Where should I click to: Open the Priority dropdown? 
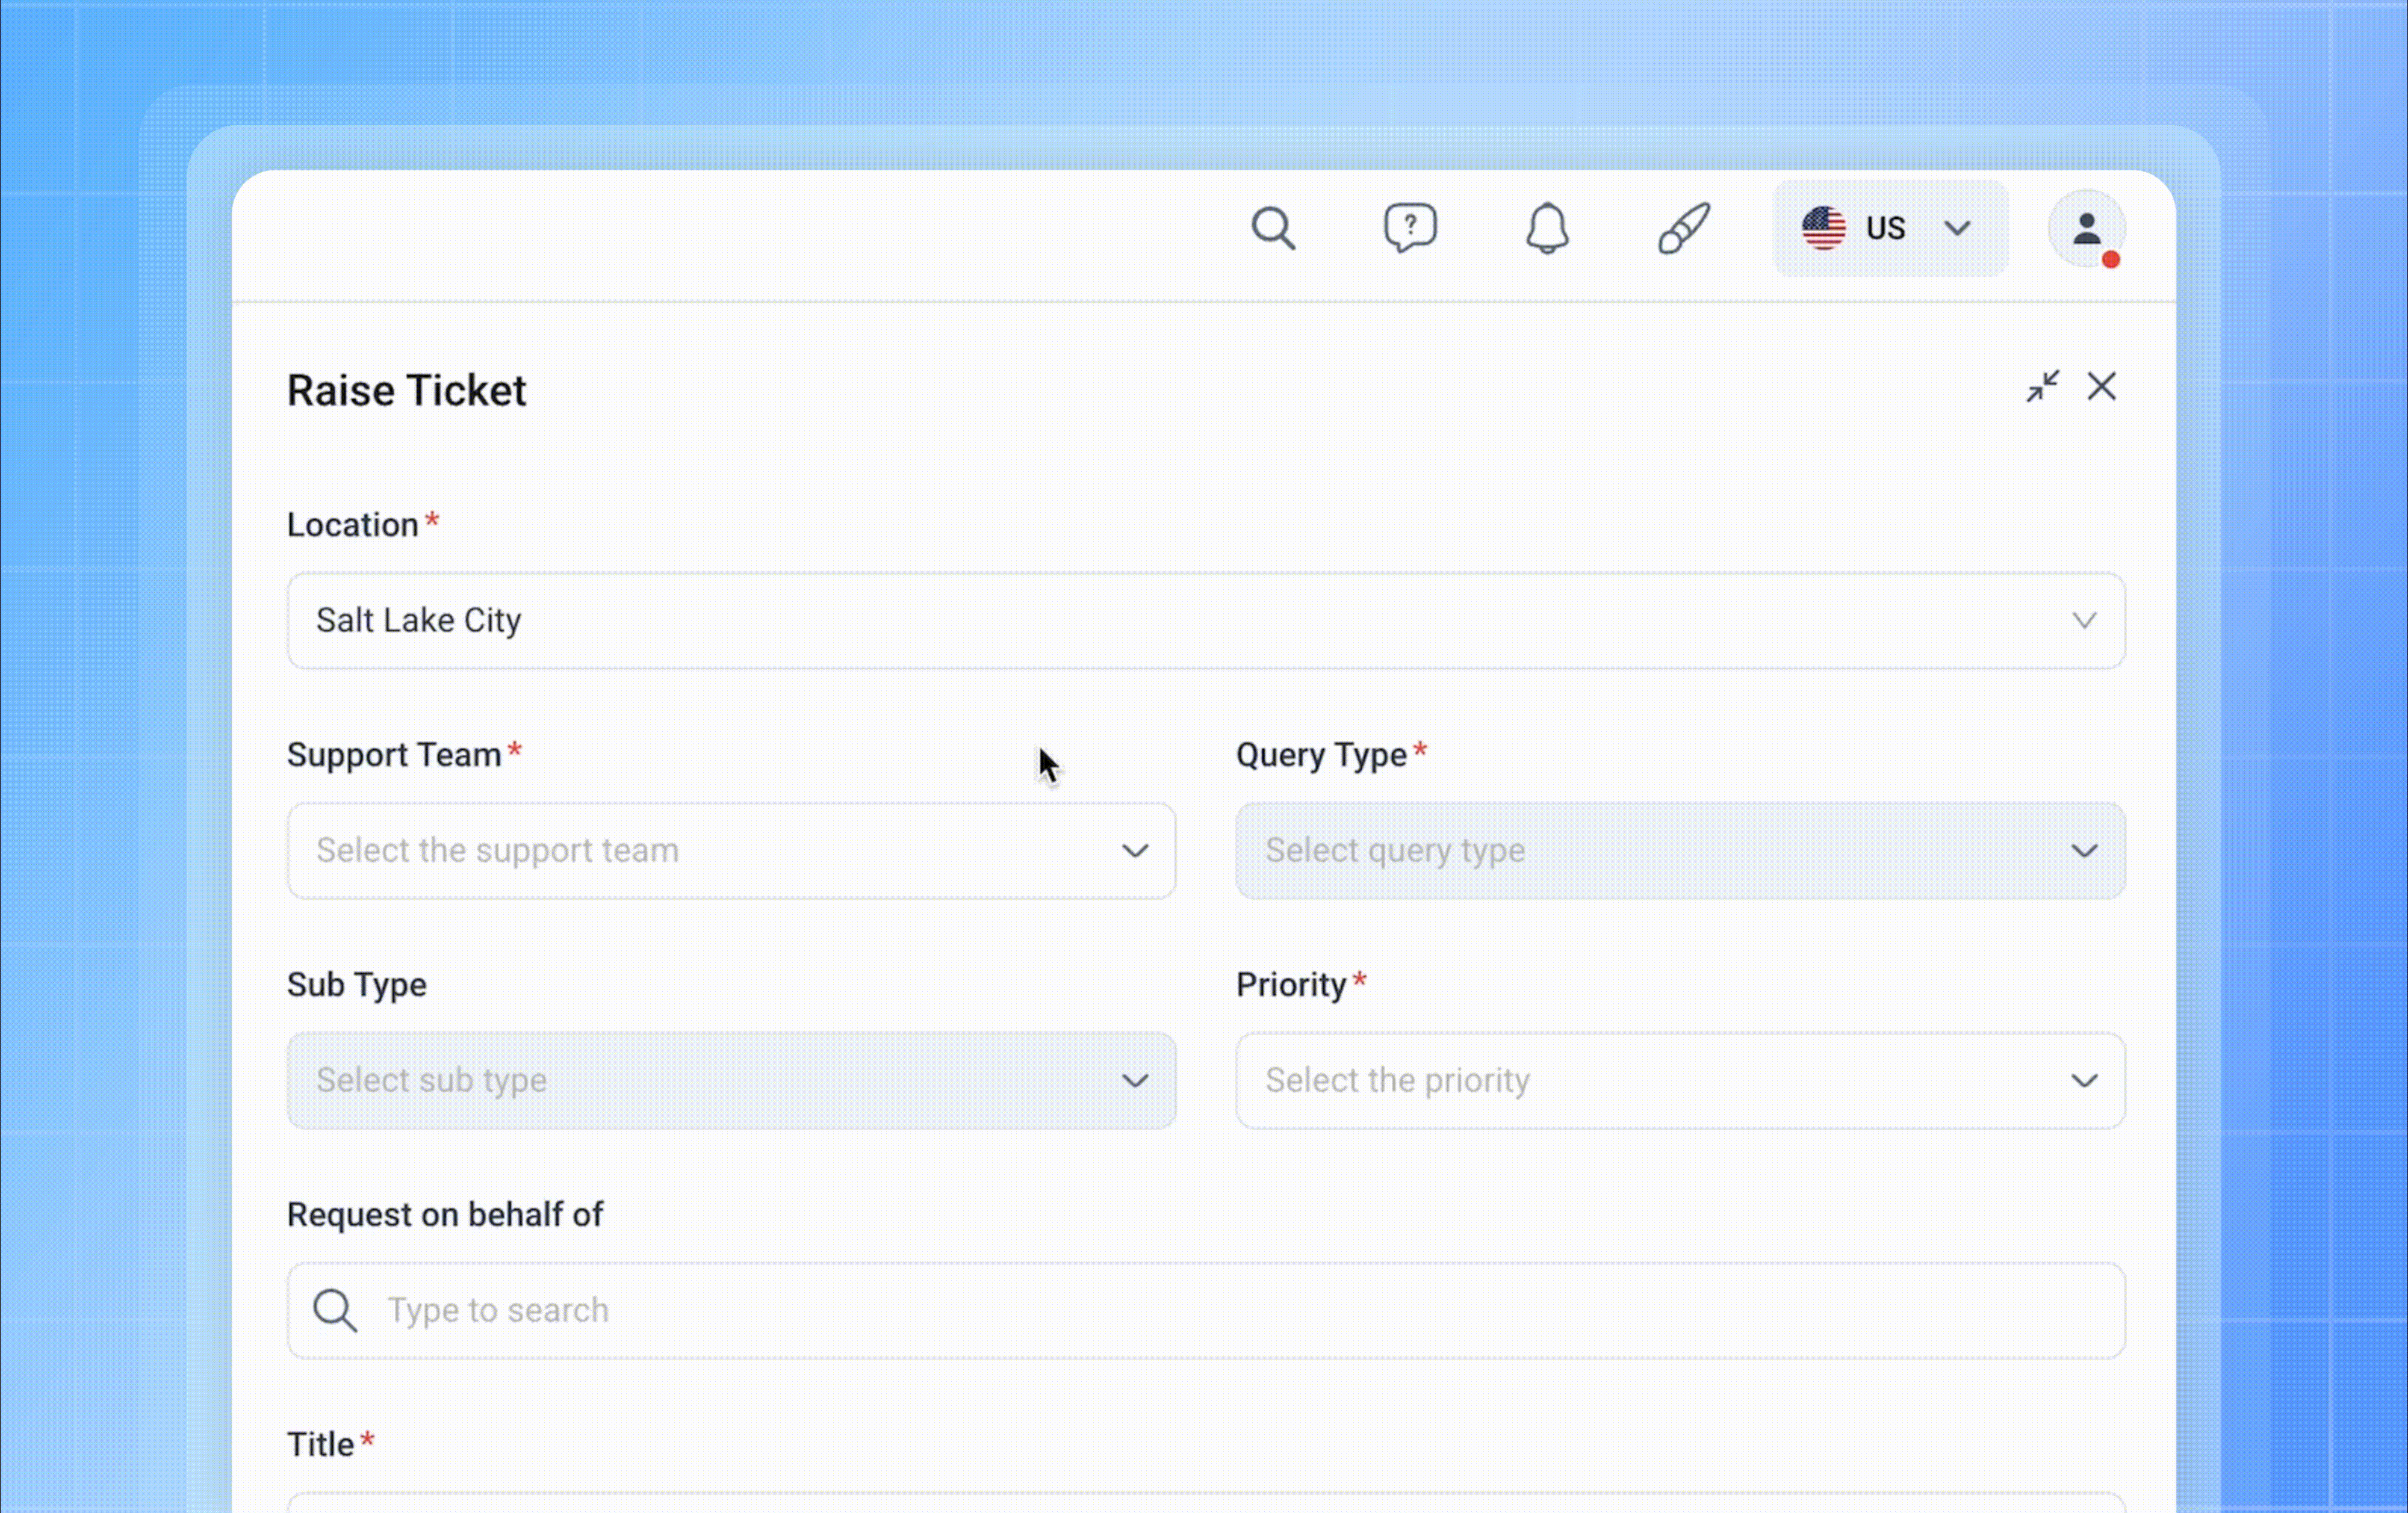1680,1081
